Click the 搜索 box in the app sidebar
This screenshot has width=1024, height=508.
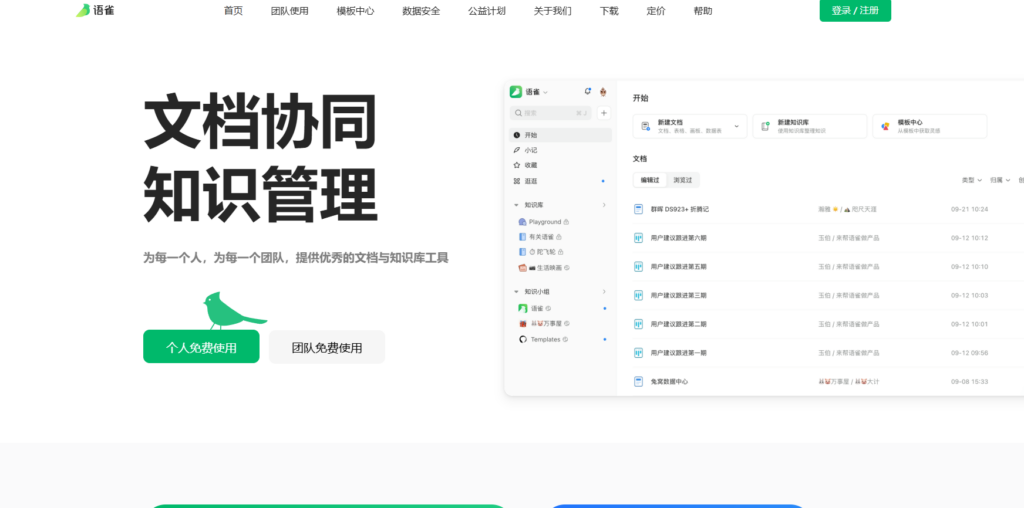point(551,113)
